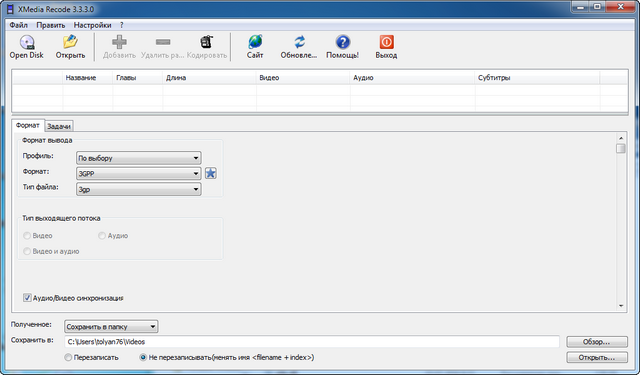This screenshot has height=375, width=640.
Task: Select the Аудио radio button
Action: click(x=102, y=235)
